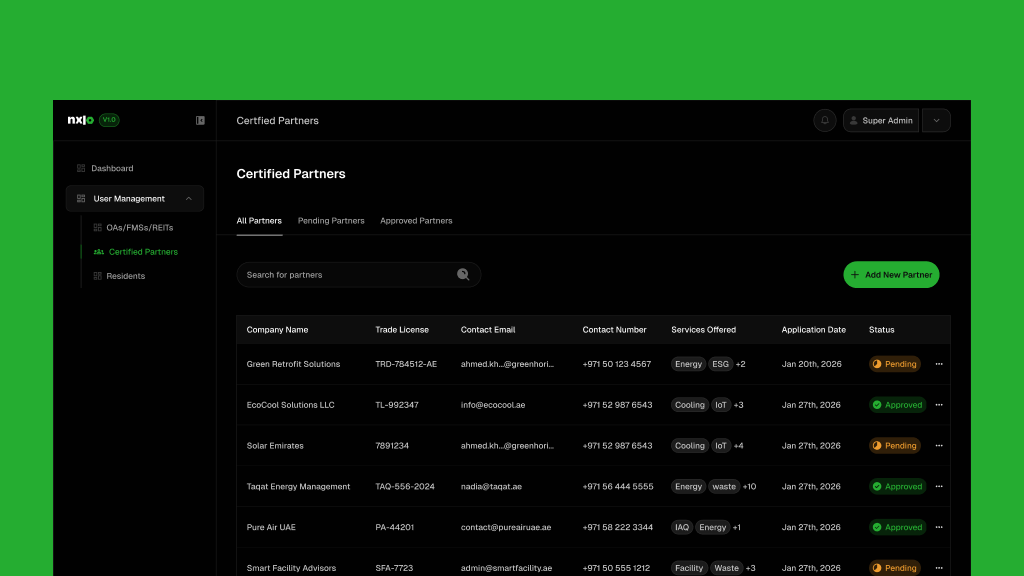This screenshot has height=576, width=1024.
Task: Open the Super Admin profile button
Action: pos(881,120)
